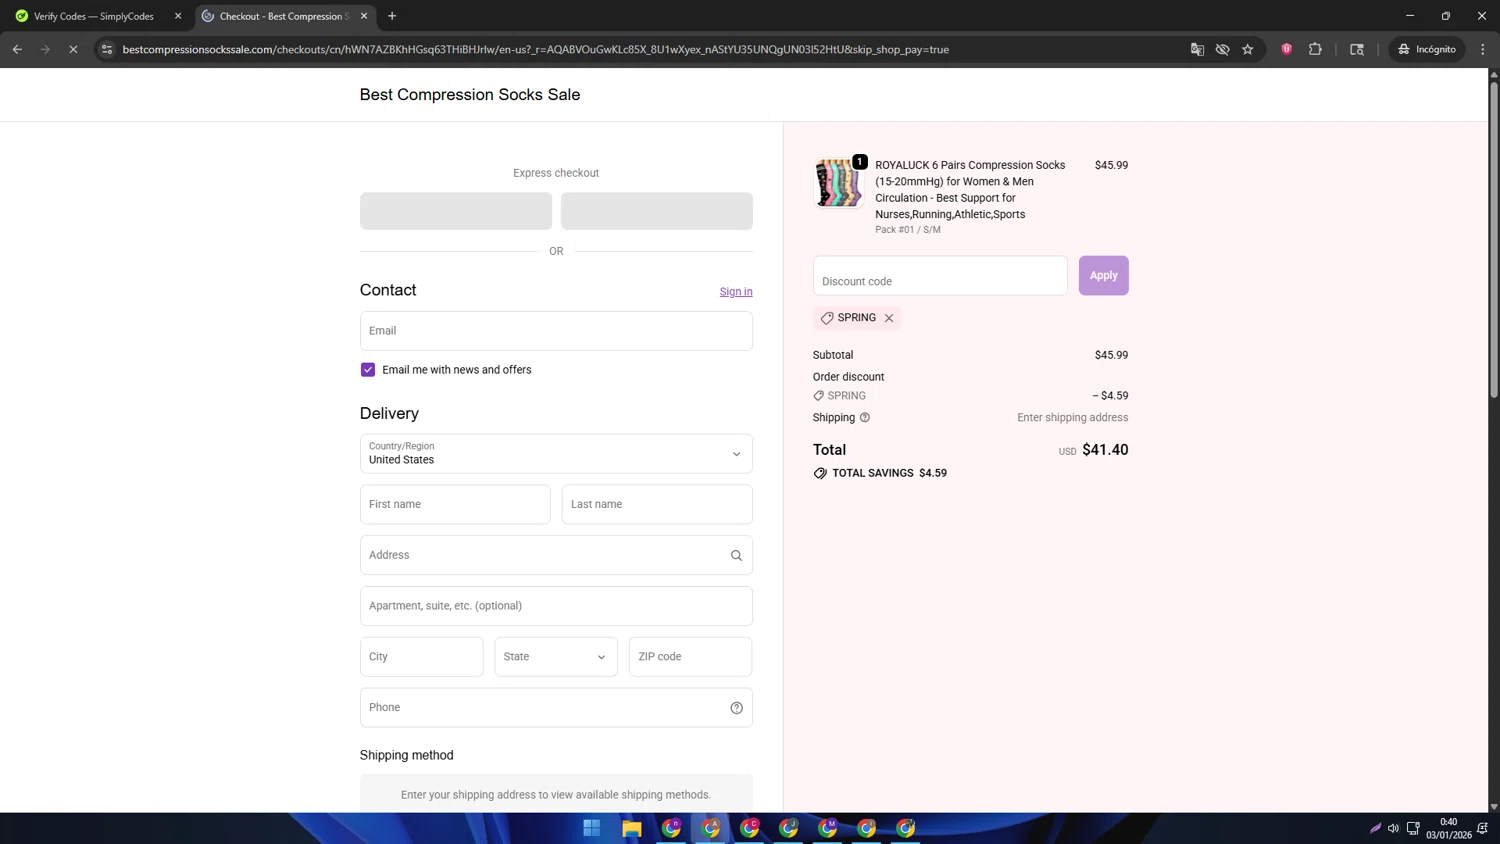
Task: View site information icon in address bar
Action: pos(107,49)
